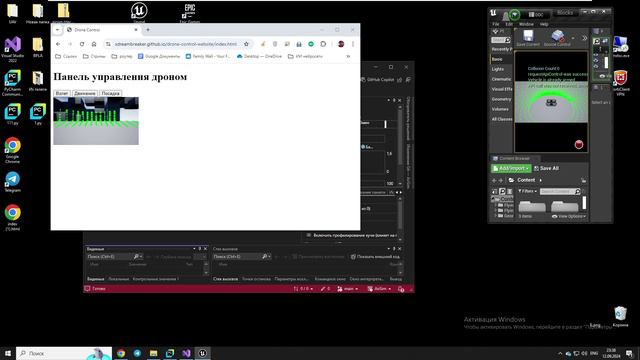Click the Взлет button on drone panel
Viewport: 640px width, 360px height.
(x=62, y=93)
